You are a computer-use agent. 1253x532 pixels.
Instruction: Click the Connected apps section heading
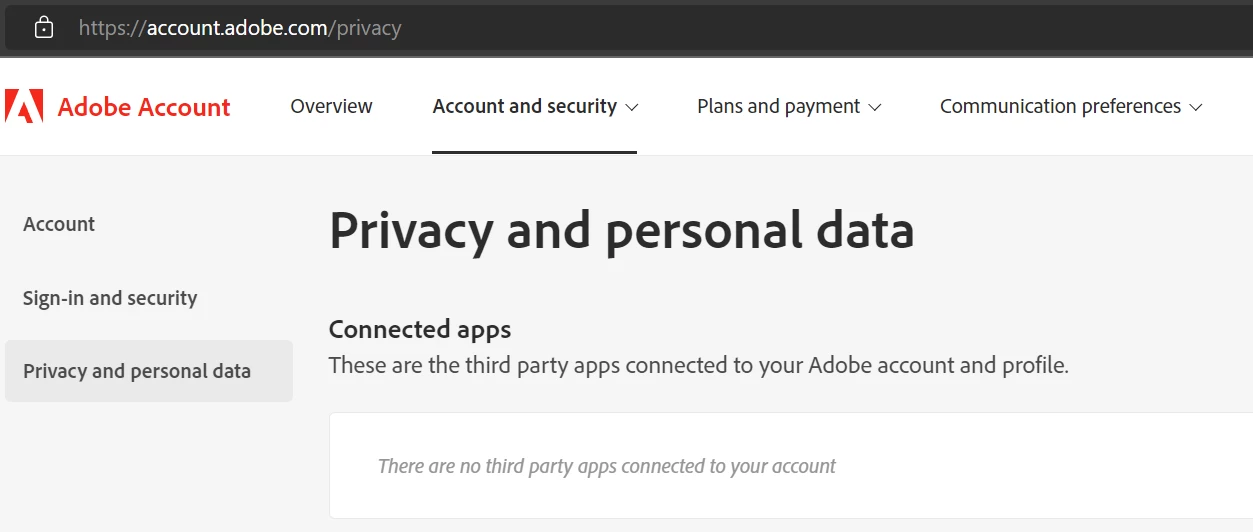(x=420, y=329)
